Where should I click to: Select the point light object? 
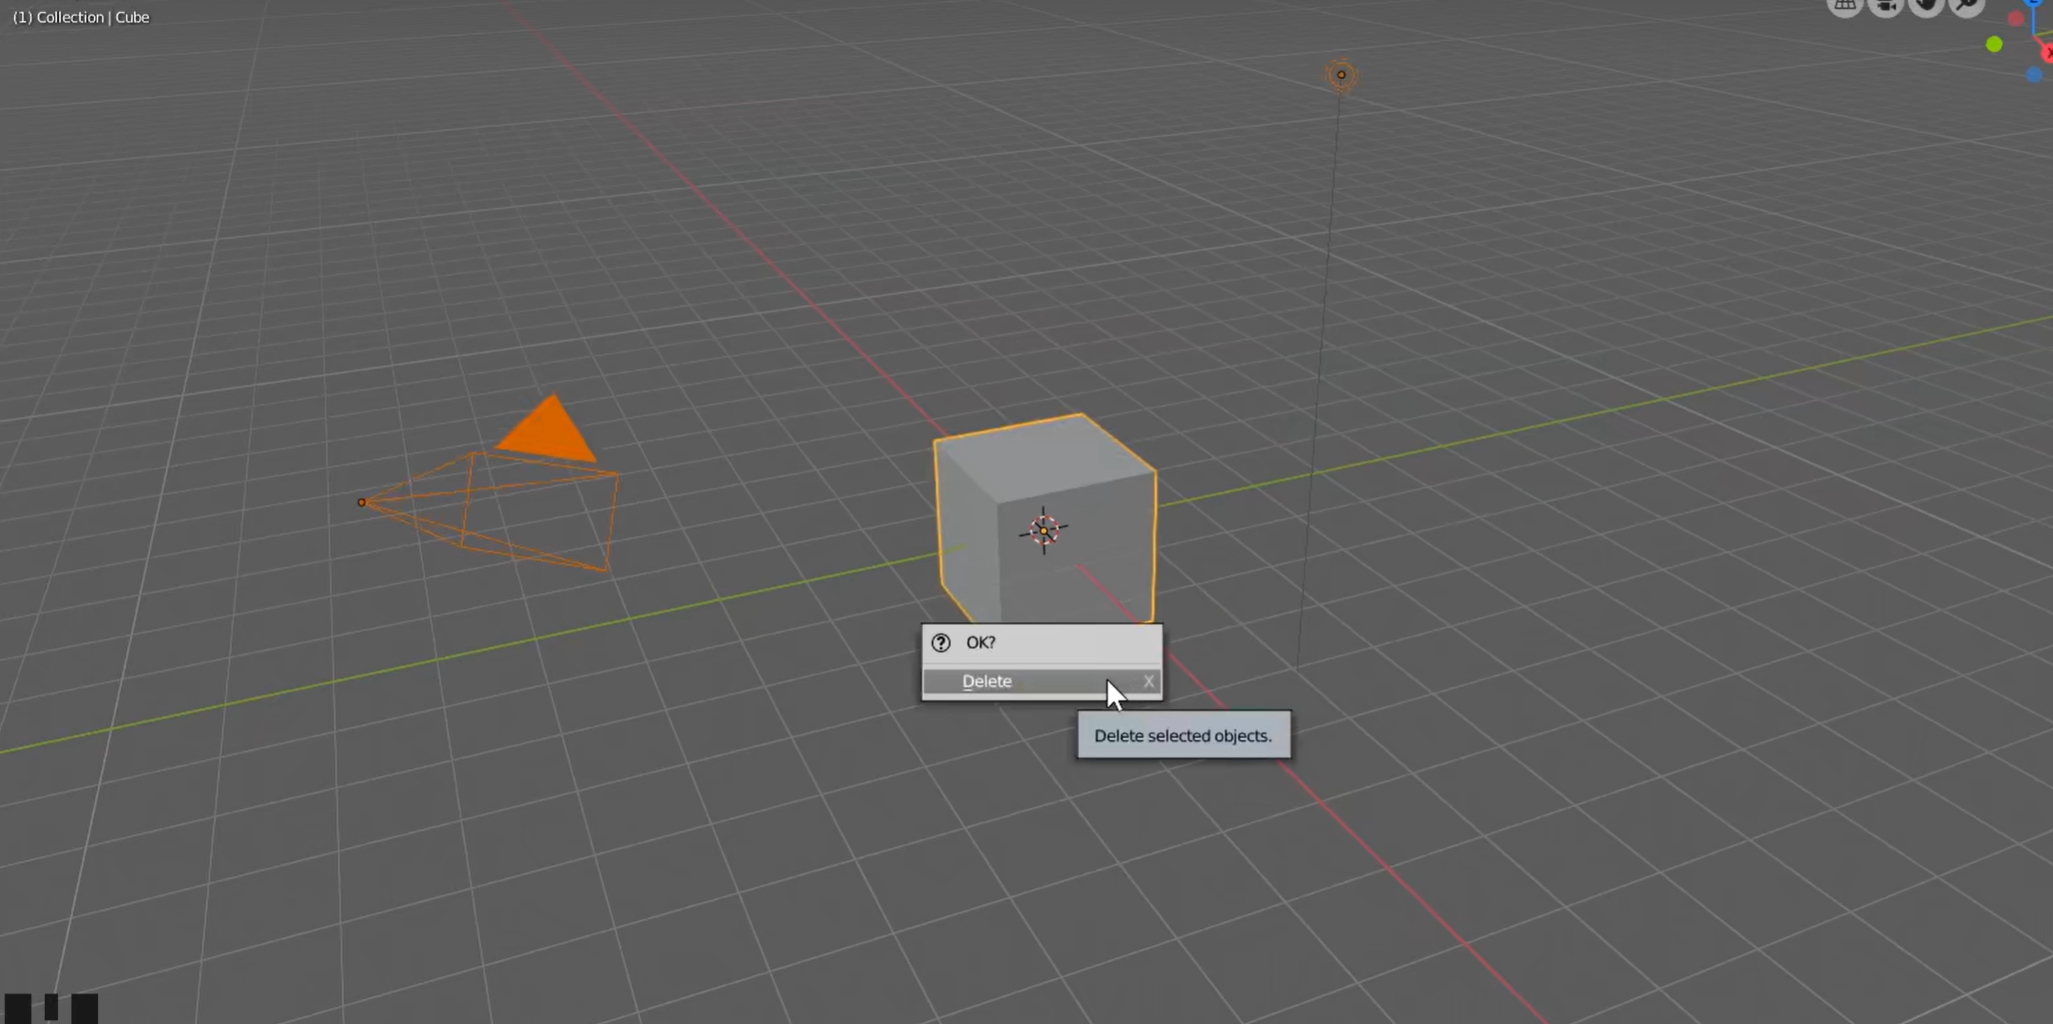coord(1341,75)
